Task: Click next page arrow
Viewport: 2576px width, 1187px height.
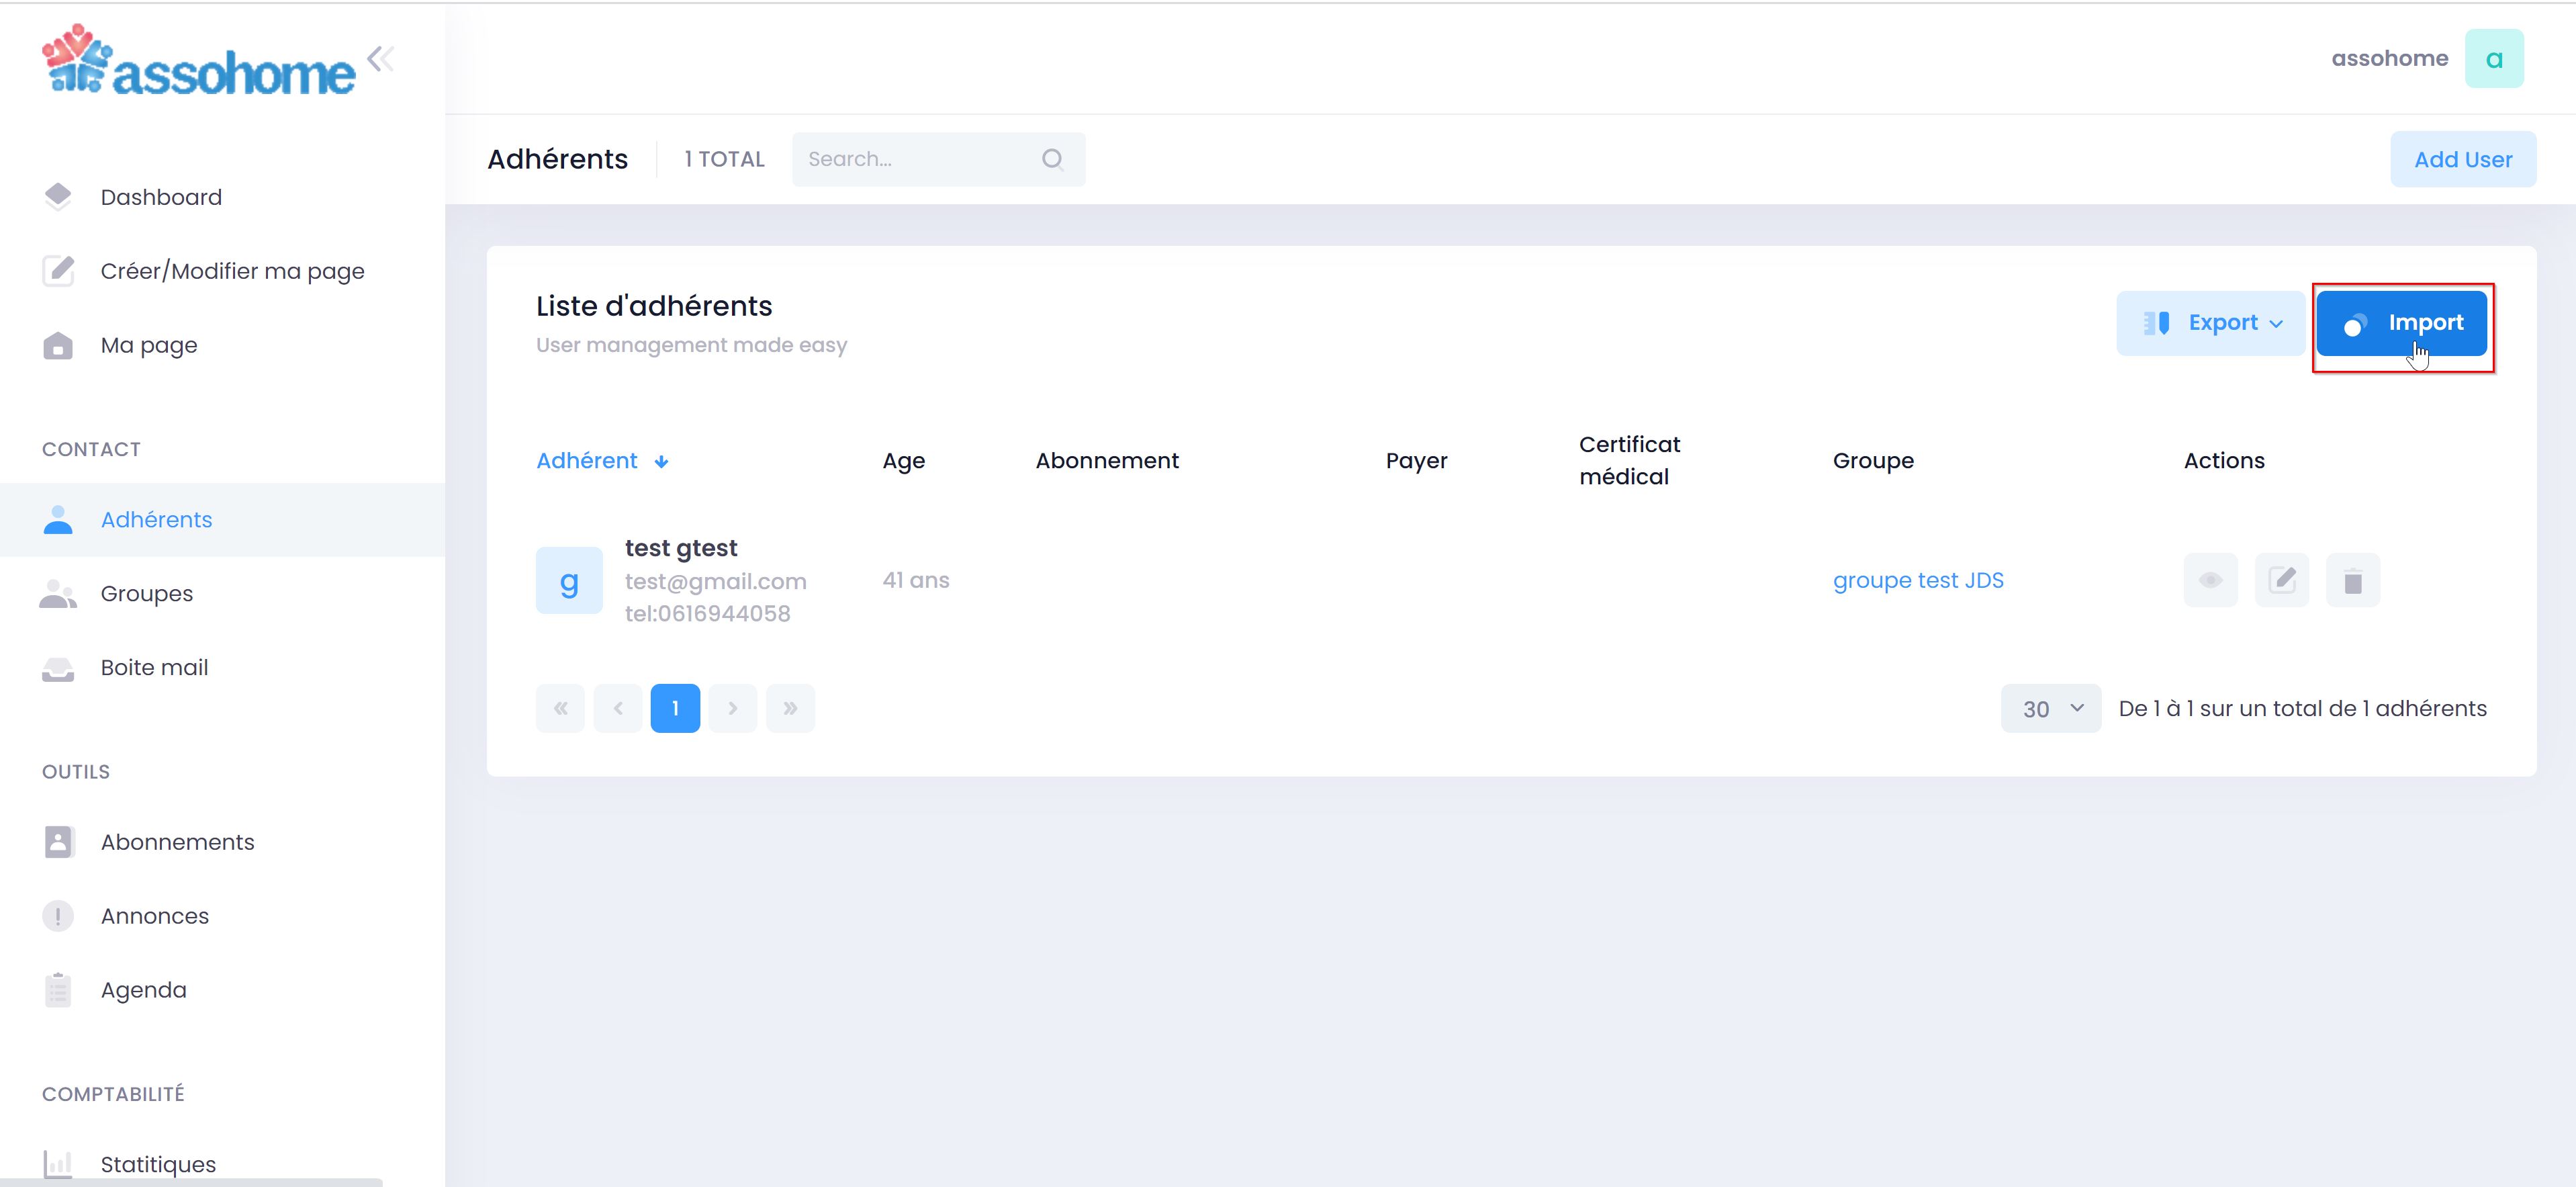Action: (733, 708)
